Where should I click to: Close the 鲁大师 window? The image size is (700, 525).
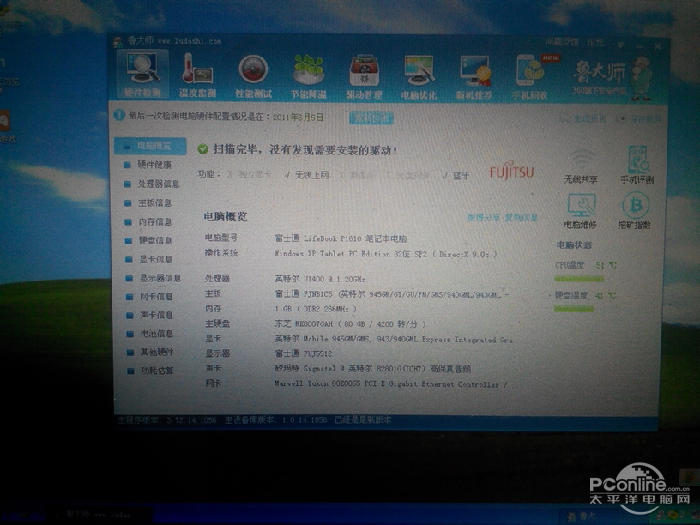(x=658, y=46)
